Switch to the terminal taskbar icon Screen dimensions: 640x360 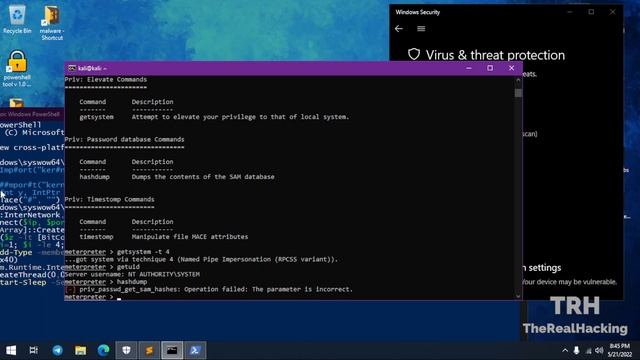172,350
